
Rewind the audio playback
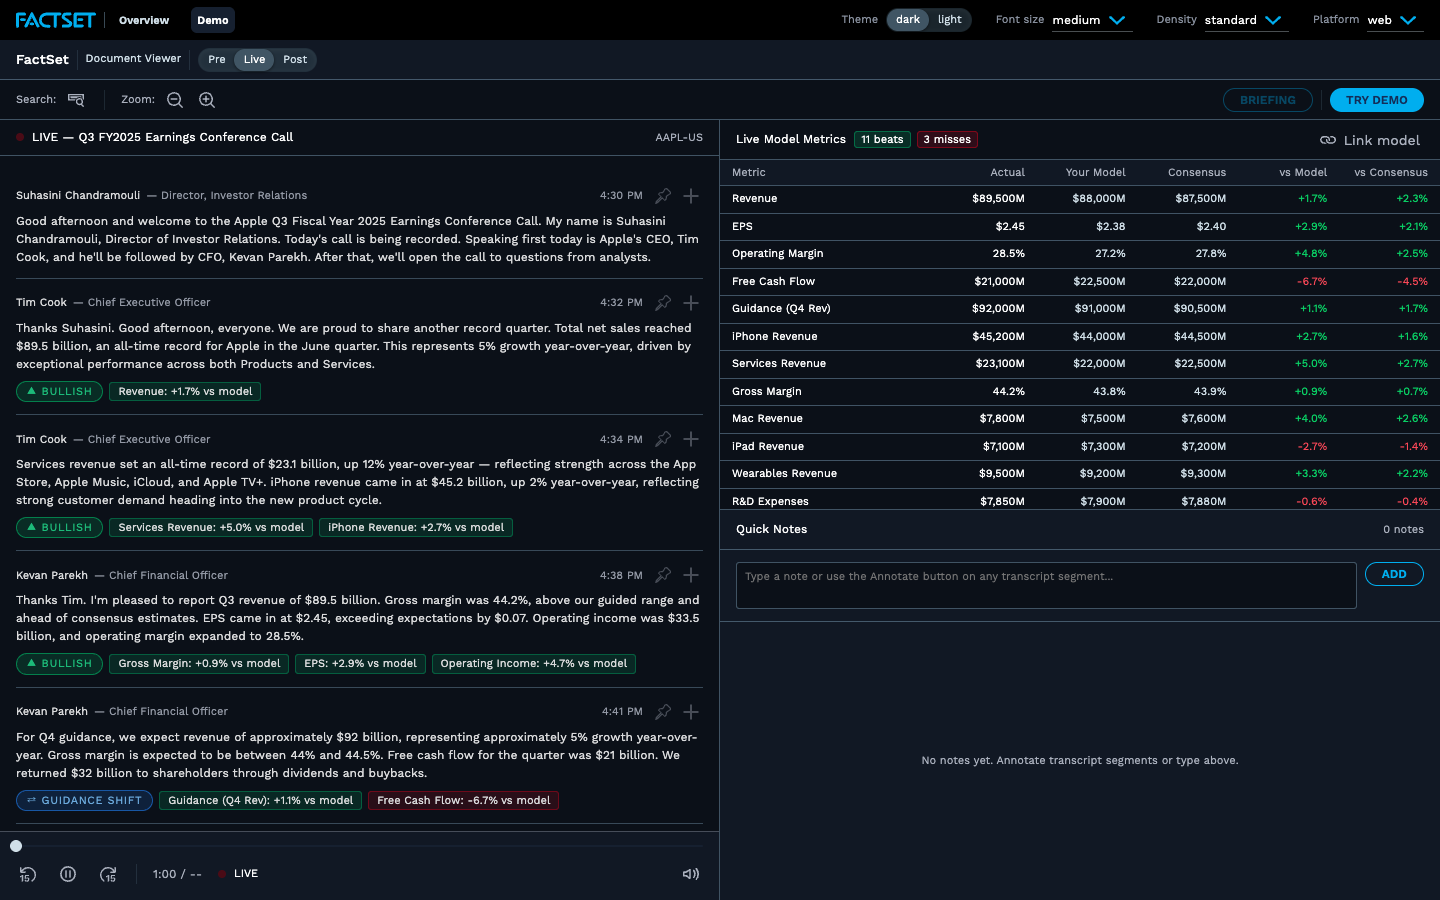tap(28, 874)
